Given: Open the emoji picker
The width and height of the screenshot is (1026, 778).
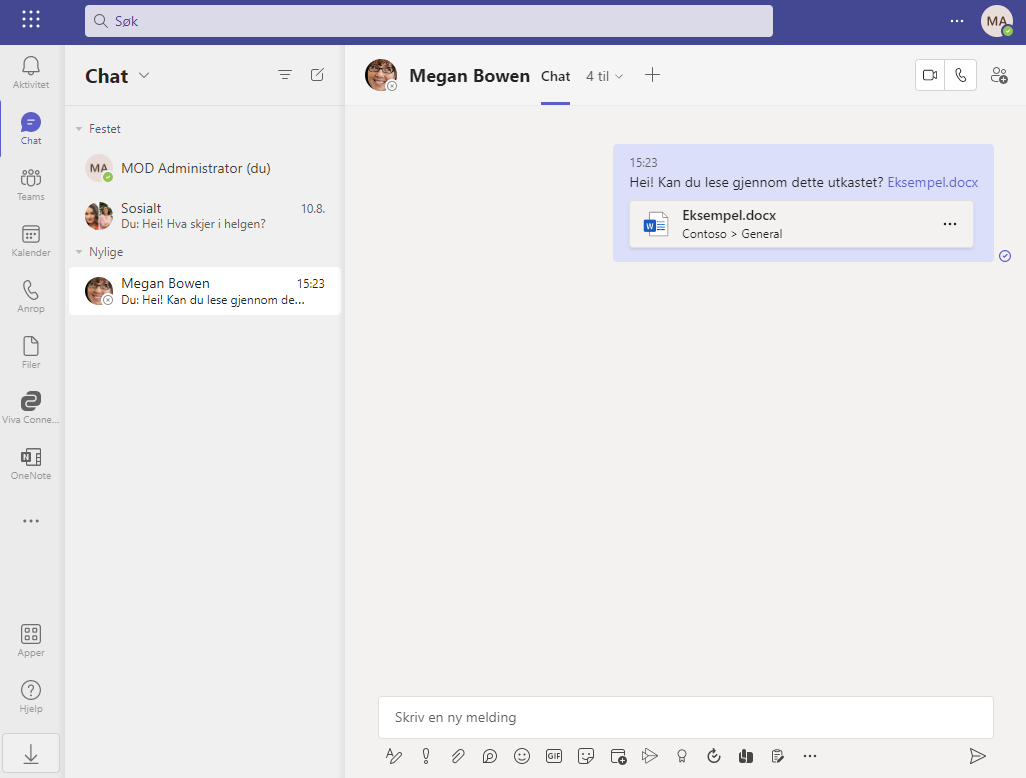Looking at the screenshot, I should pyautogui.click(x=522, y=756).
